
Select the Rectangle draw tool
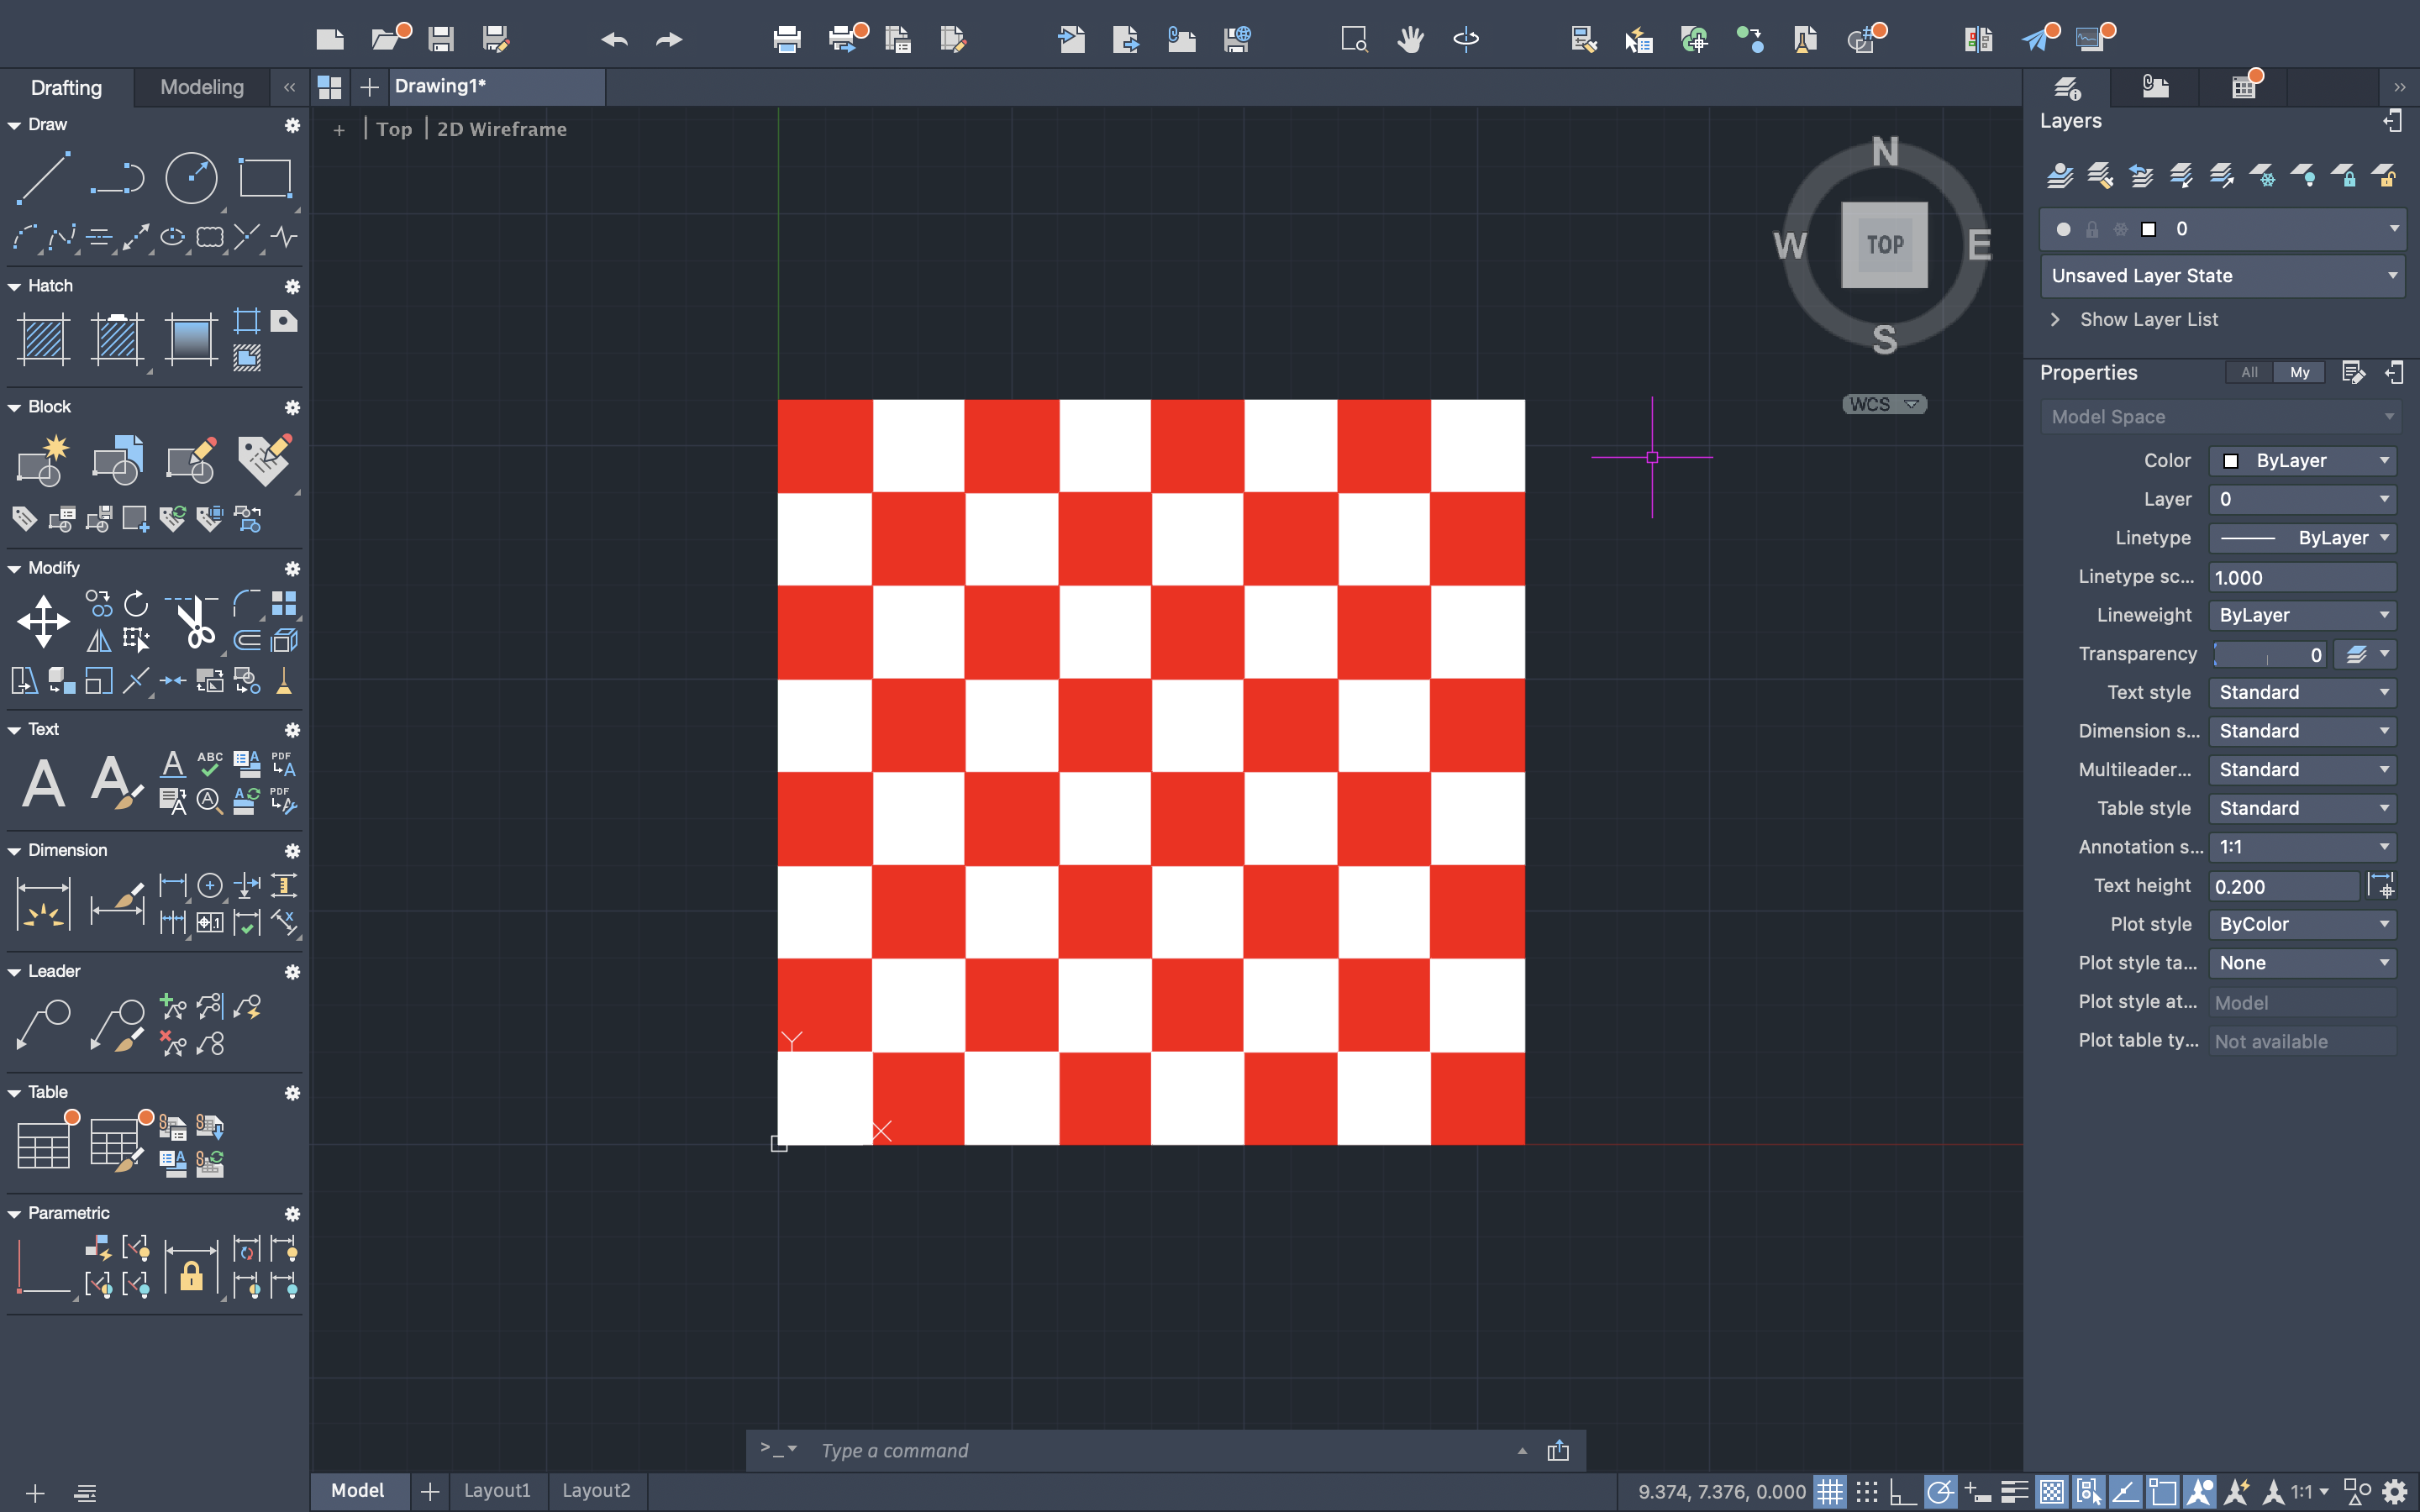point(265,179)
